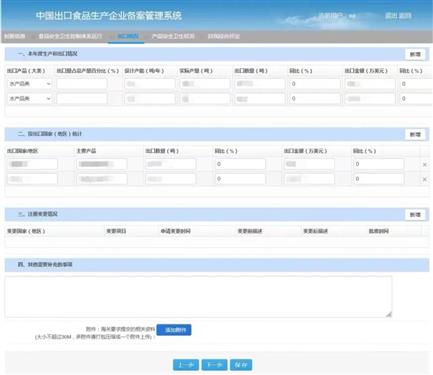Select the currently highlighted active tab

[127, 36]
